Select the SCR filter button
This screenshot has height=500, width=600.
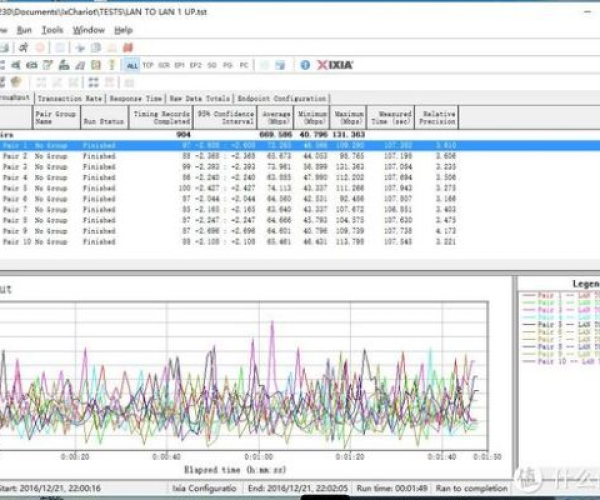coord(164,64)
